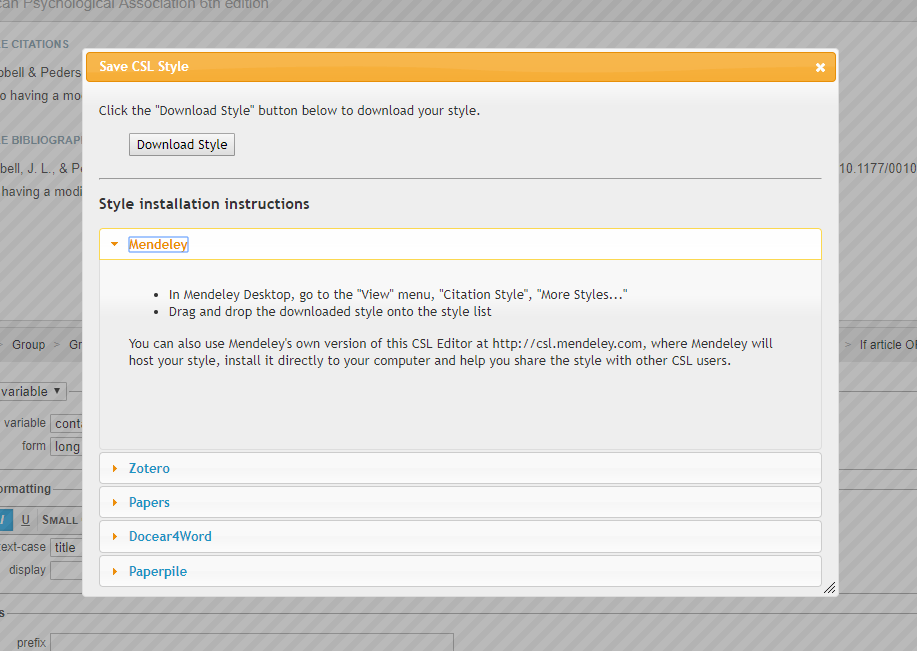Click the http://csl.mendeley.com text
Screen dimensions: 917x651
[x=567, y=343]
